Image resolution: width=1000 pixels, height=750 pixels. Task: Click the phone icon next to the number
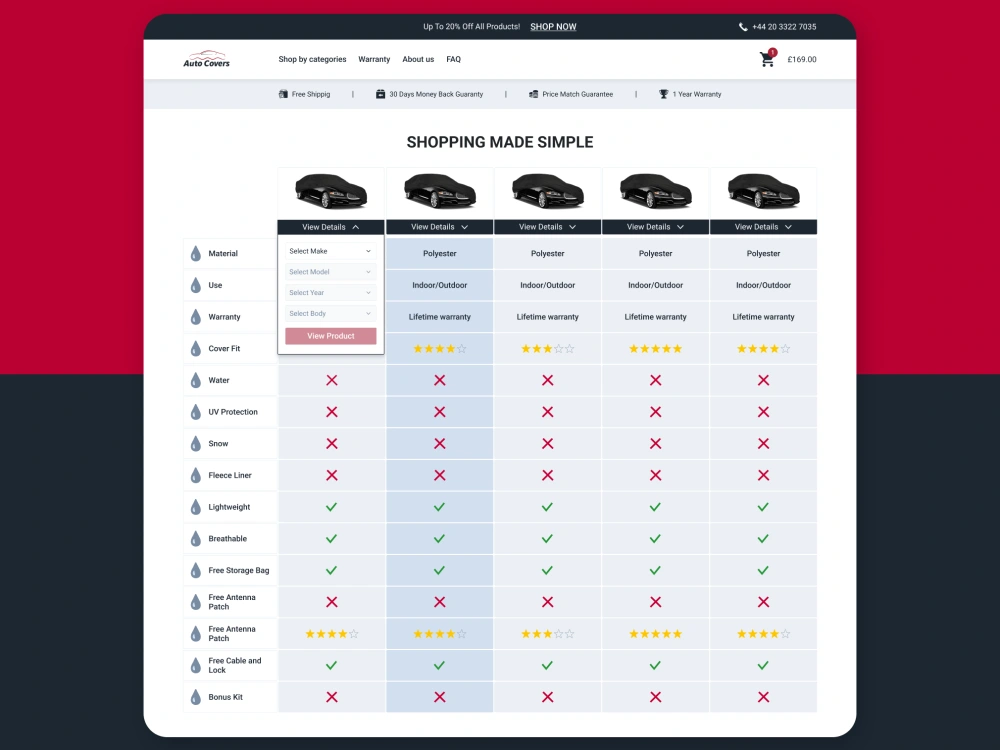[742, 27]
